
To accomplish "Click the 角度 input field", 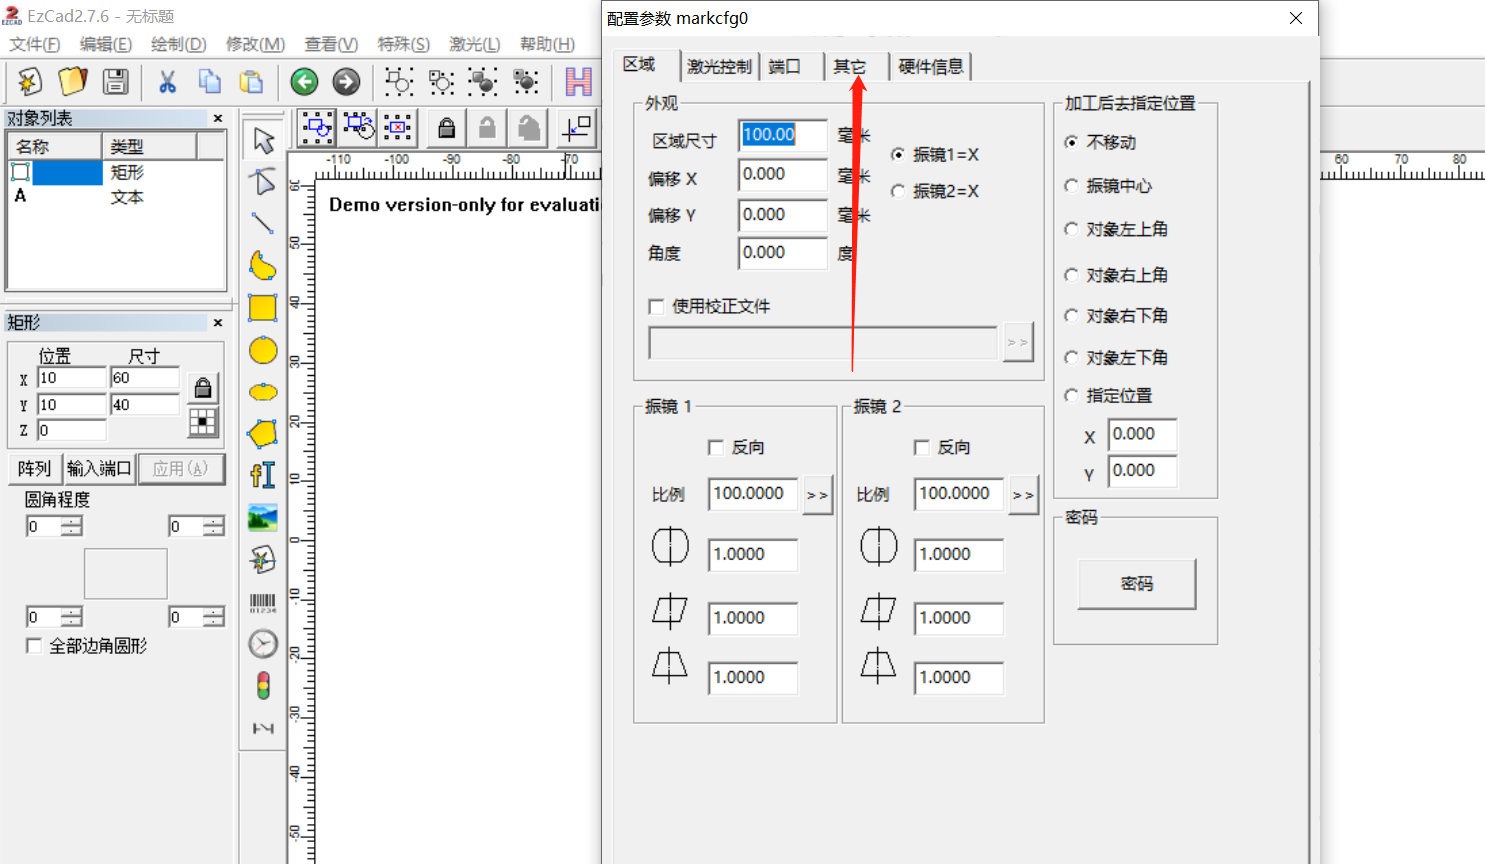I will [783, 253].
